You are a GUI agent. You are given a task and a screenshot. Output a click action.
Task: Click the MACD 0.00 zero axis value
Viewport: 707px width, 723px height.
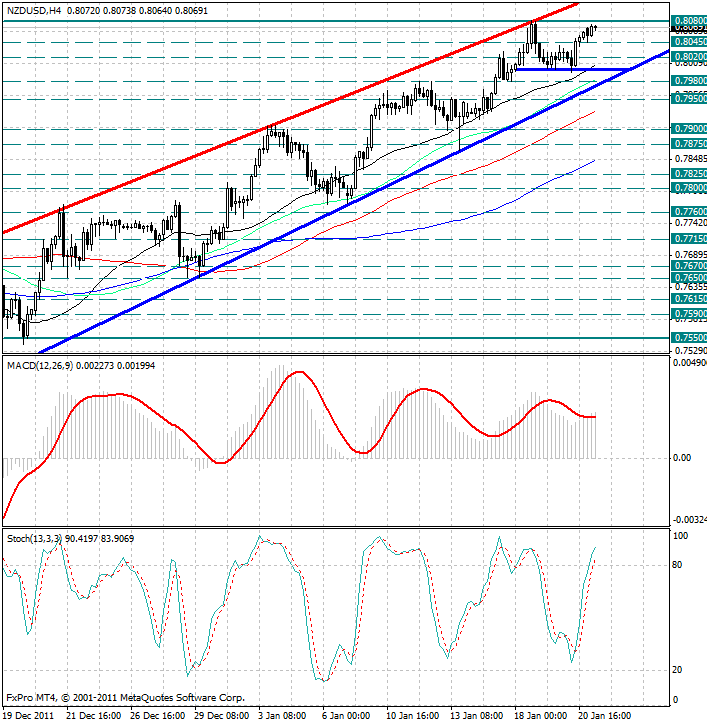[x=682, y=458]
